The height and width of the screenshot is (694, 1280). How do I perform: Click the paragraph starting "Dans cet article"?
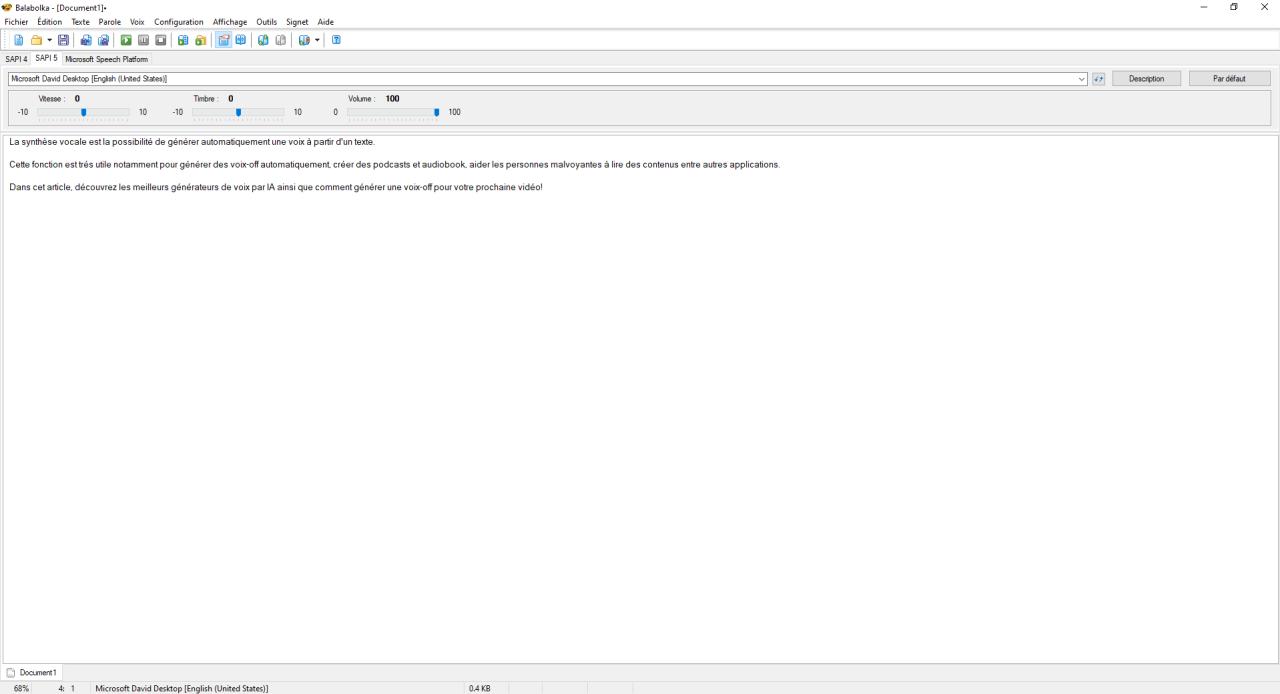(275, 187)
